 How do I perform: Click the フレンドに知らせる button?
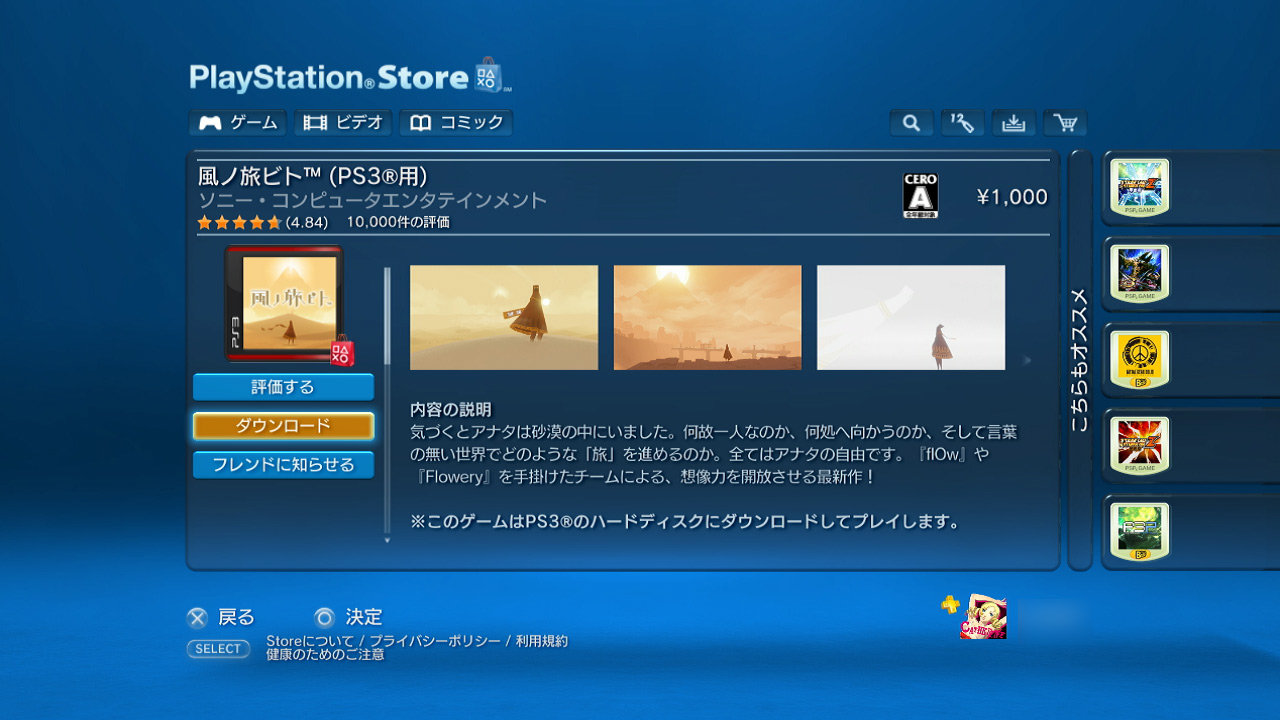pos(283,465)
